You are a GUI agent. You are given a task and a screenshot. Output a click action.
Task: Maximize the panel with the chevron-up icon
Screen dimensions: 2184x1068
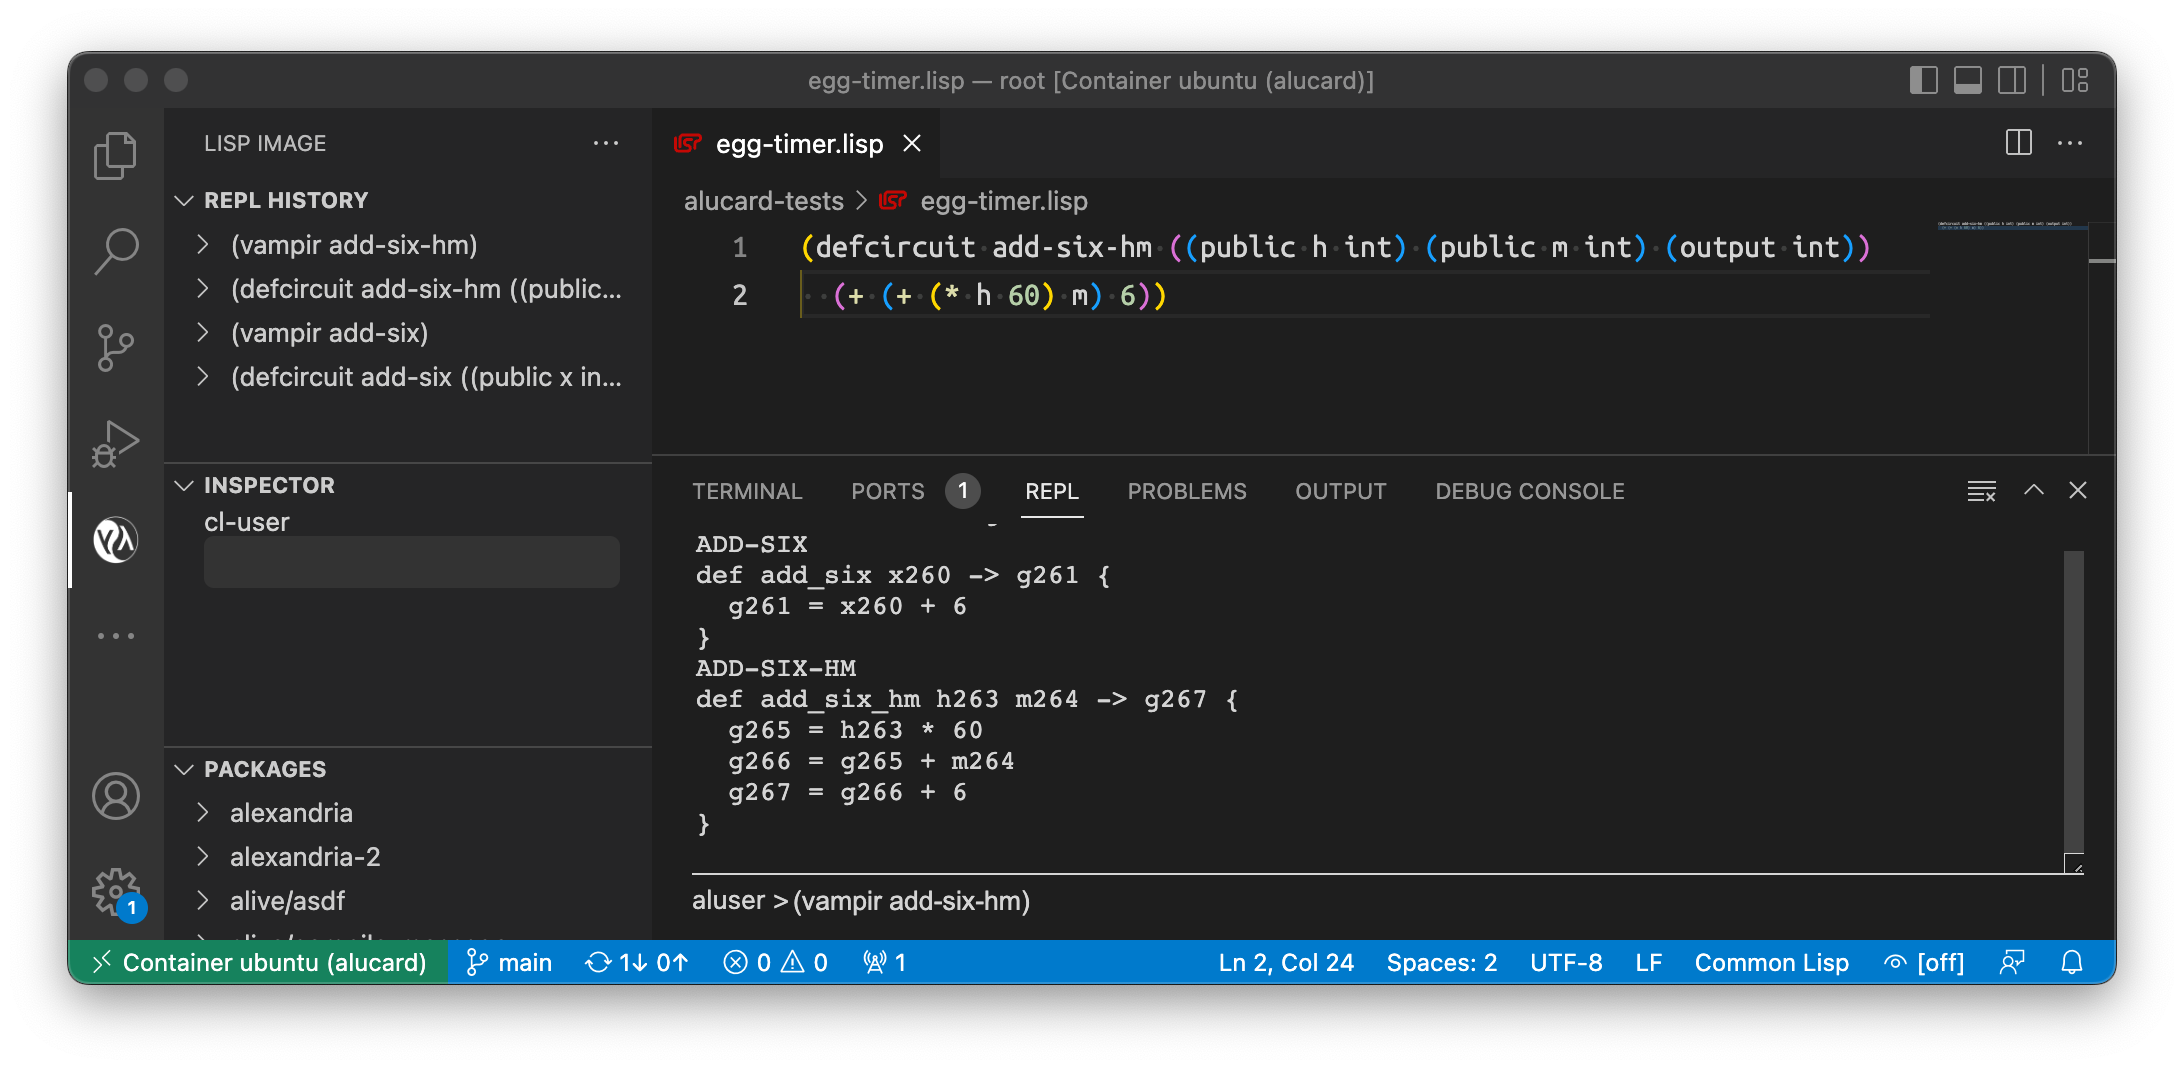click(x=2034, y=490)
